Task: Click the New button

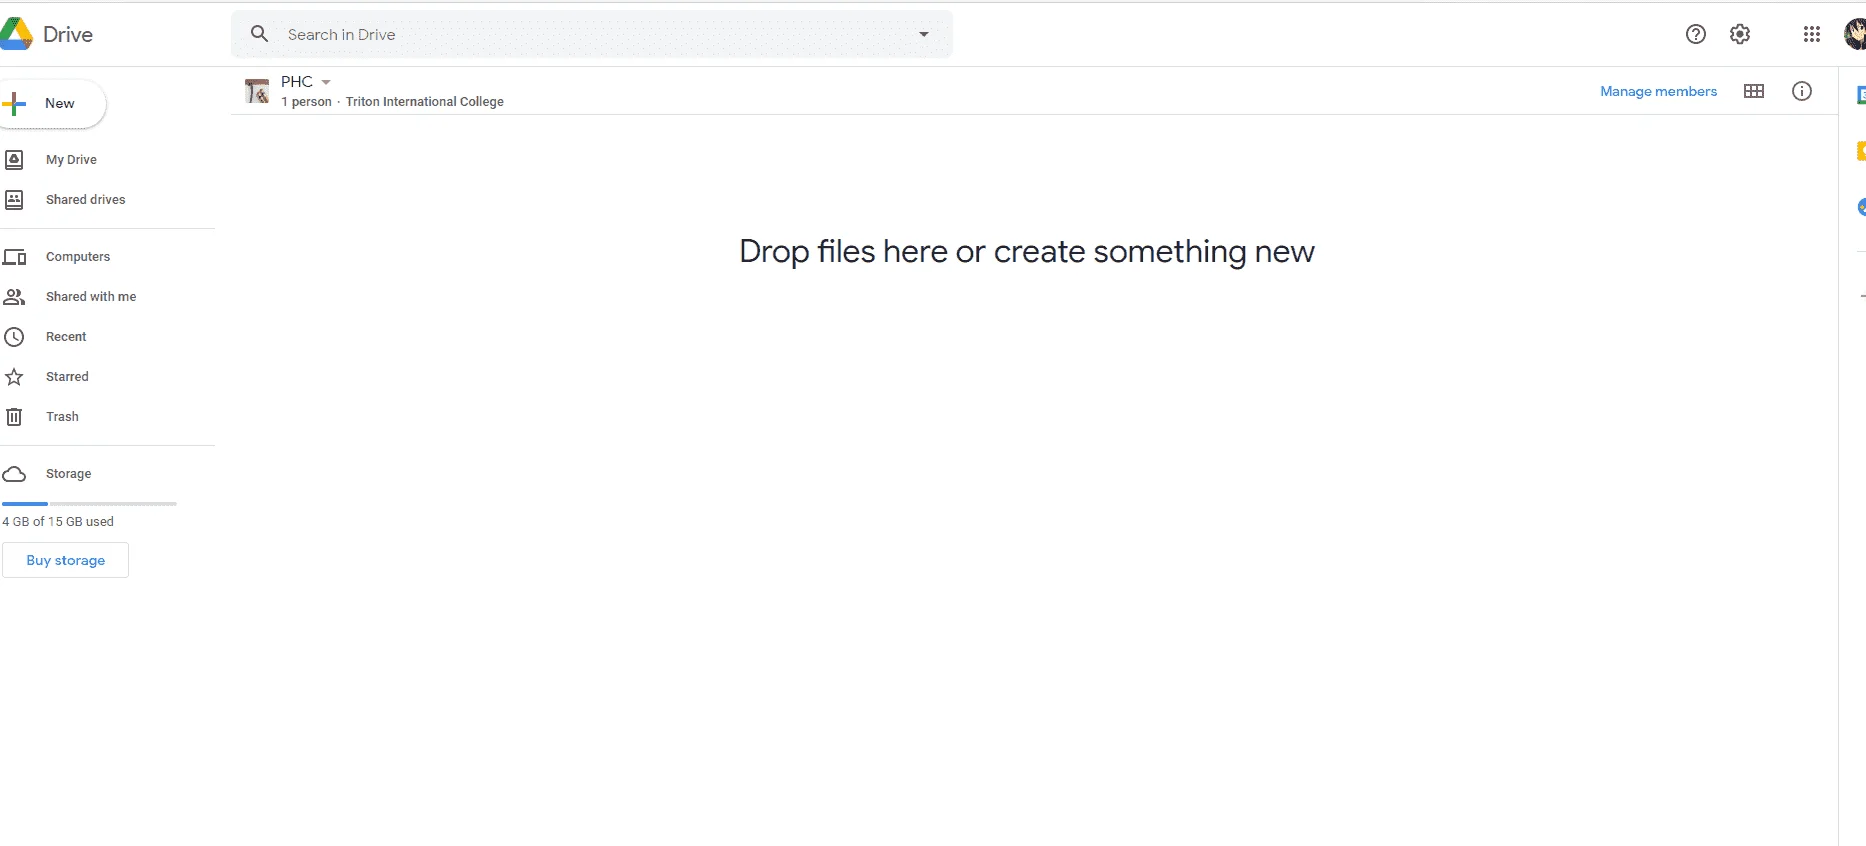Action: 52,103
